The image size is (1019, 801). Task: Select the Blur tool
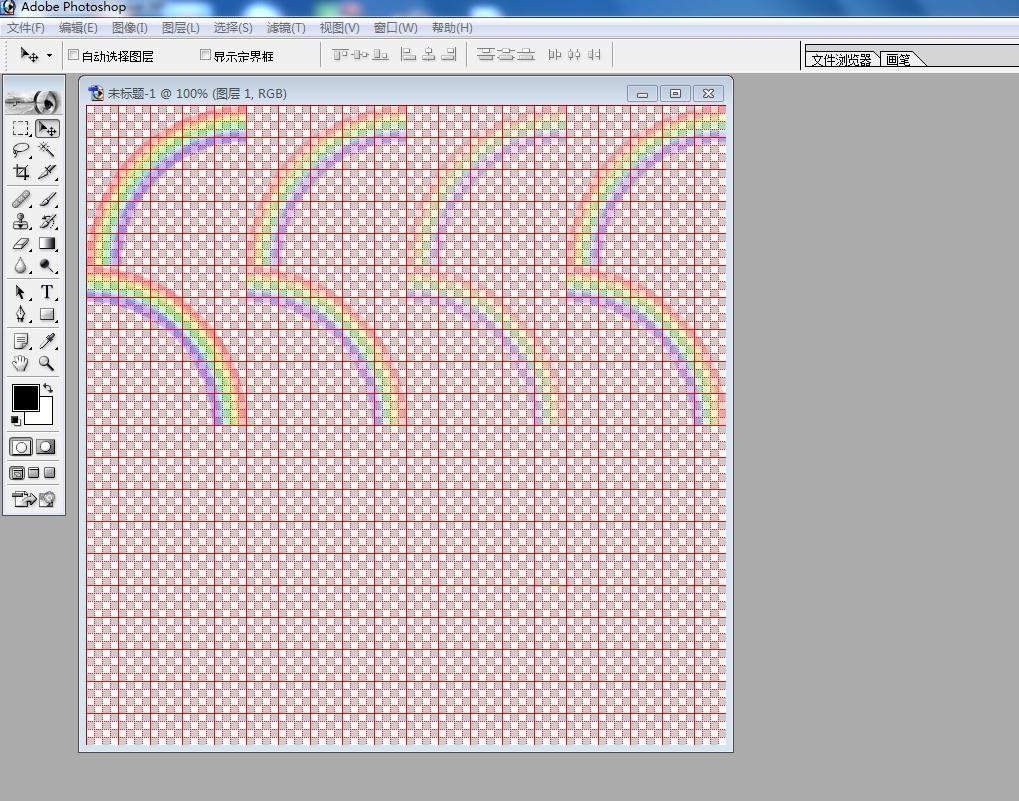21,266
